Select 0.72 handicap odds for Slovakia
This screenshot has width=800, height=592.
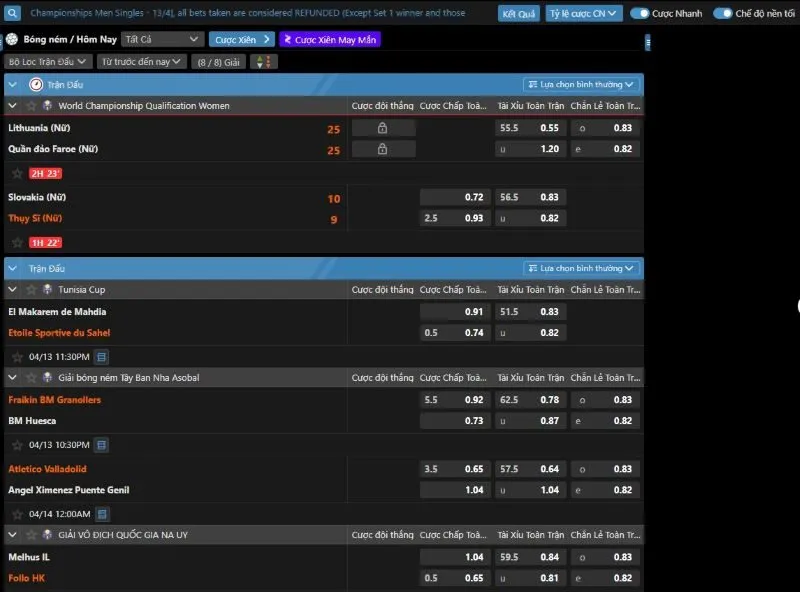pos(454,198)
